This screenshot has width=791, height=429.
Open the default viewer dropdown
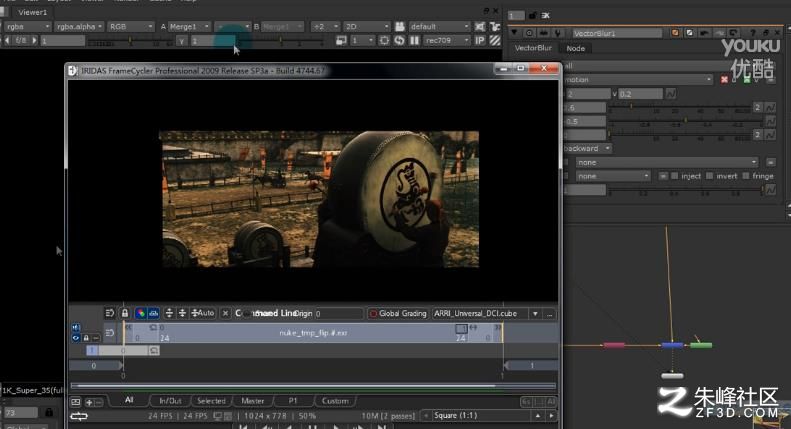pyautogui.click(x=439, y=26)
